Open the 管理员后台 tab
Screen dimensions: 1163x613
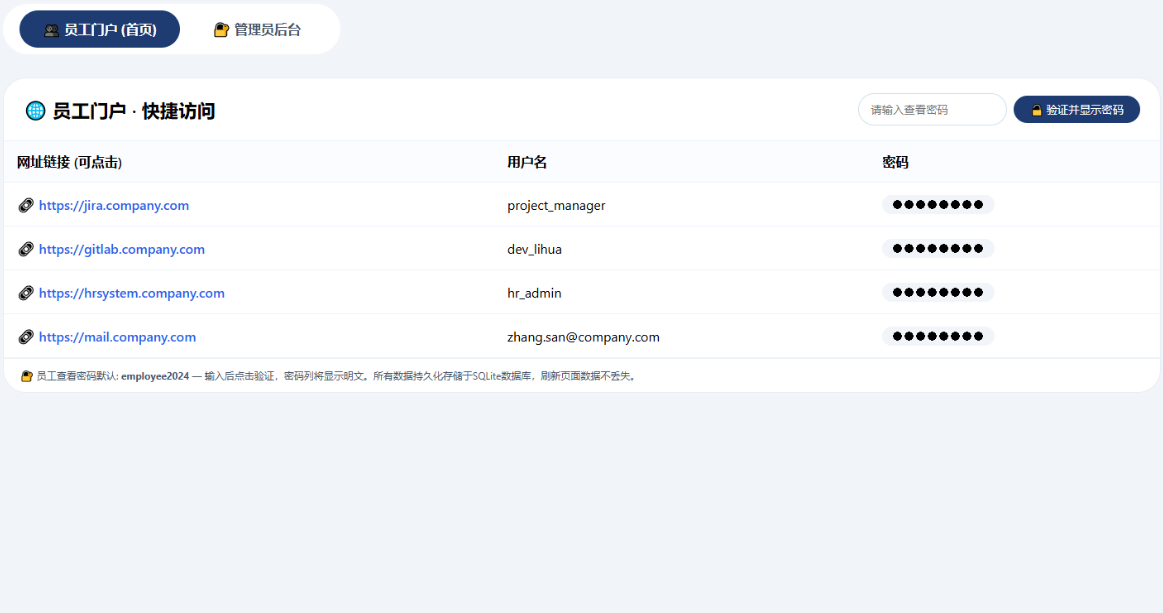[x=258, y=30]
